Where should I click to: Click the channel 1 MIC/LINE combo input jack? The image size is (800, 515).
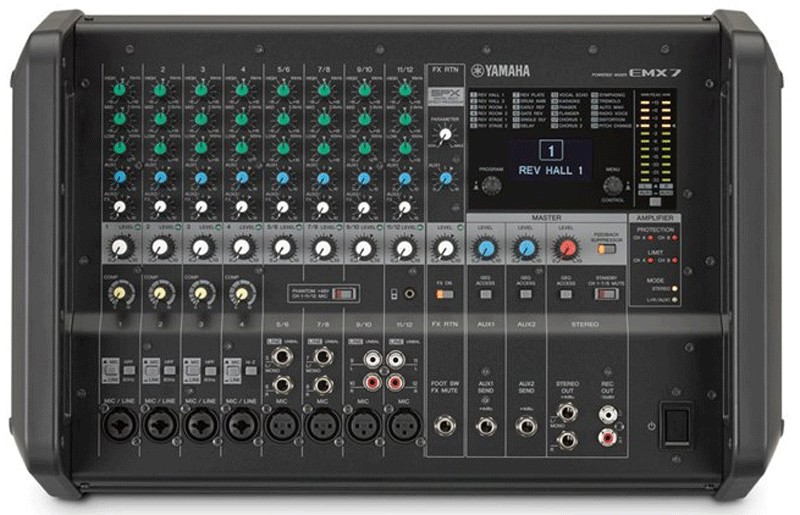point(120,425)
